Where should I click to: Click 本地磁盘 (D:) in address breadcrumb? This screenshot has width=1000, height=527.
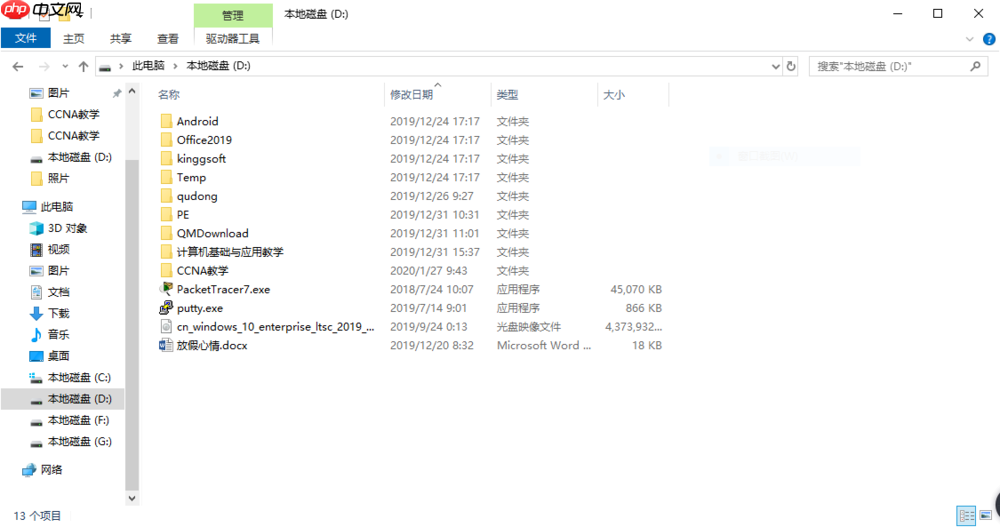(219, 66)
